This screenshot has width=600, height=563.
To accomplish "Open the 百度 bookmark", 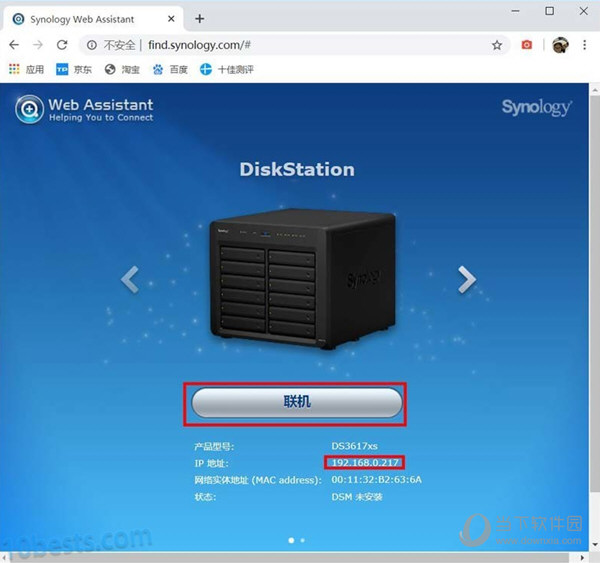I will pyautogui.click(x=170, y=69).
